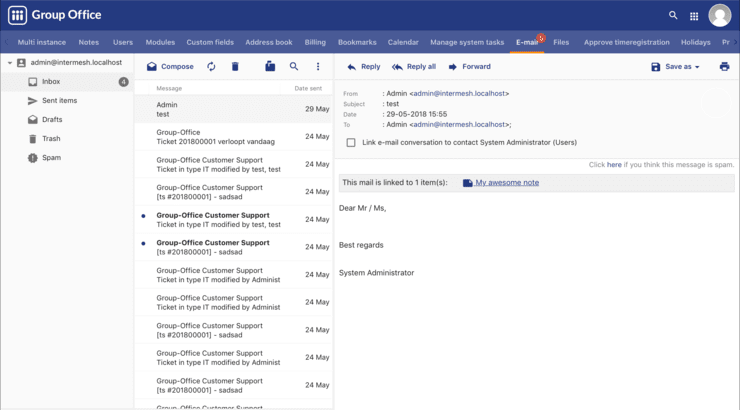
Task: Click the Compose button
Action: (x=170, y=67)
